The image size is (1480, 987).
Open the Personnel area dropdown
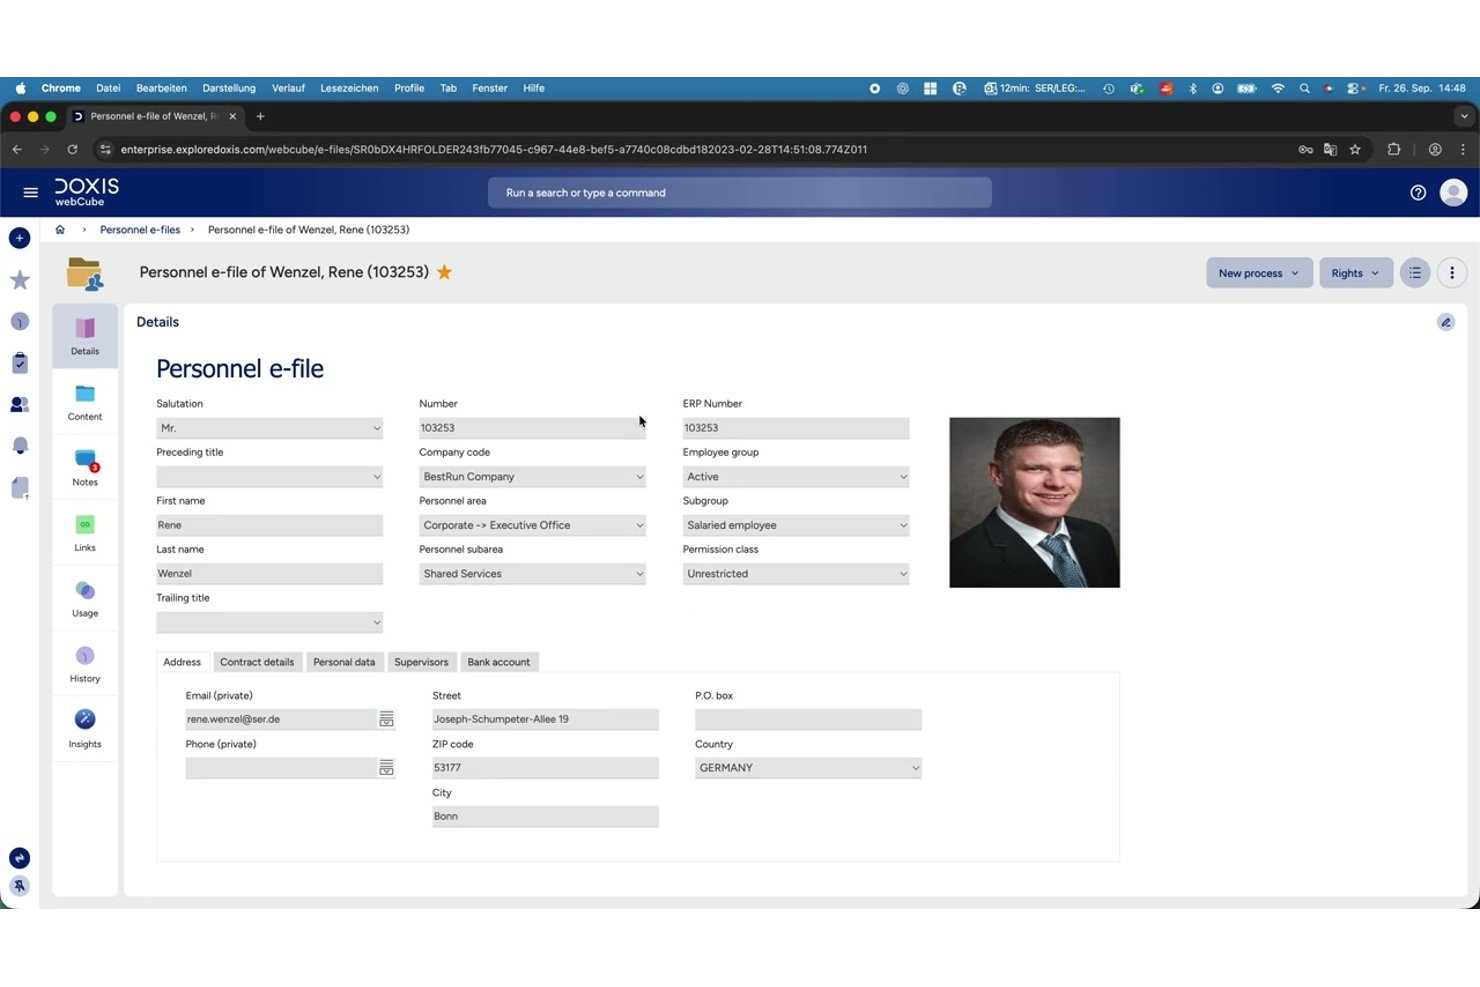[x=532, y=525]
